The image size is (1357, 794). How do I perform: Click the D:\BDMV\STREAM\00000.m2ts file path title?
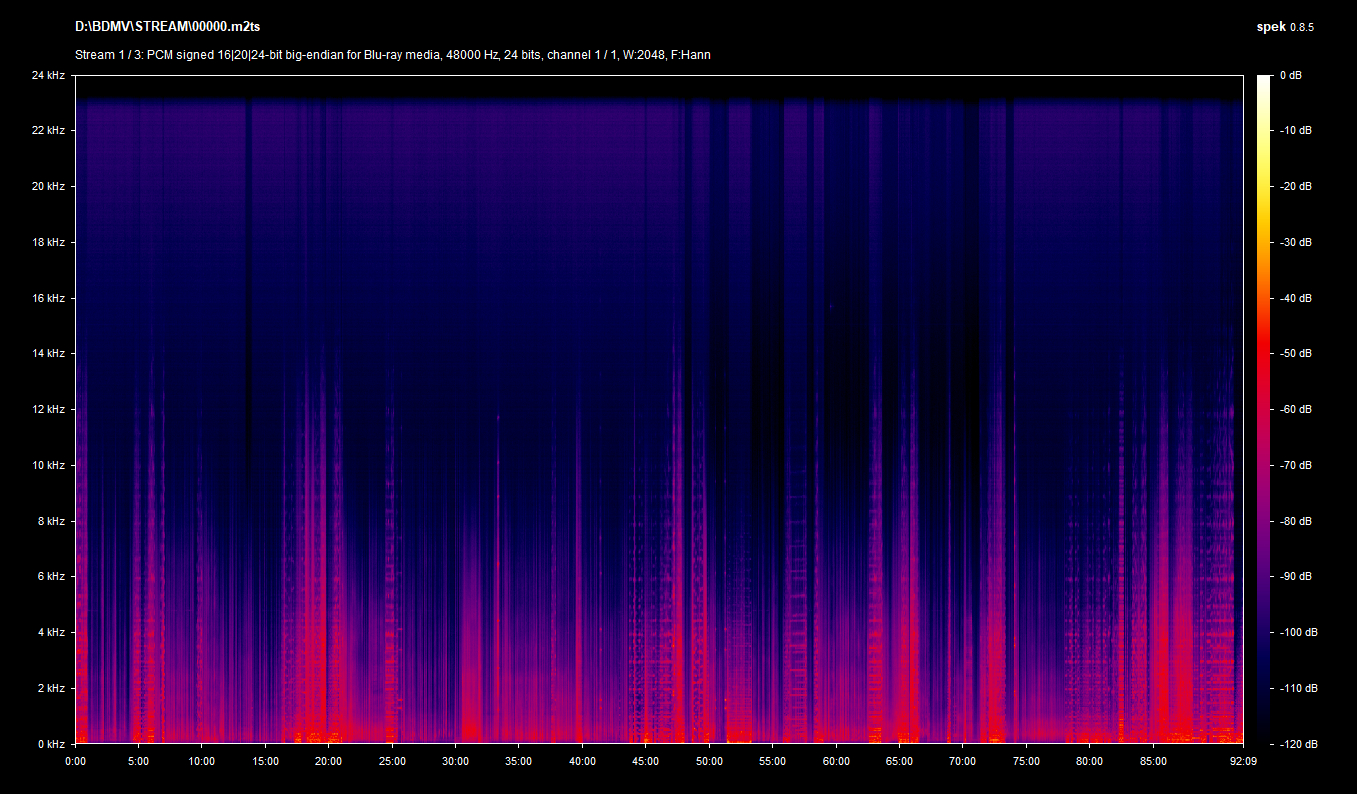pos(167,26)
